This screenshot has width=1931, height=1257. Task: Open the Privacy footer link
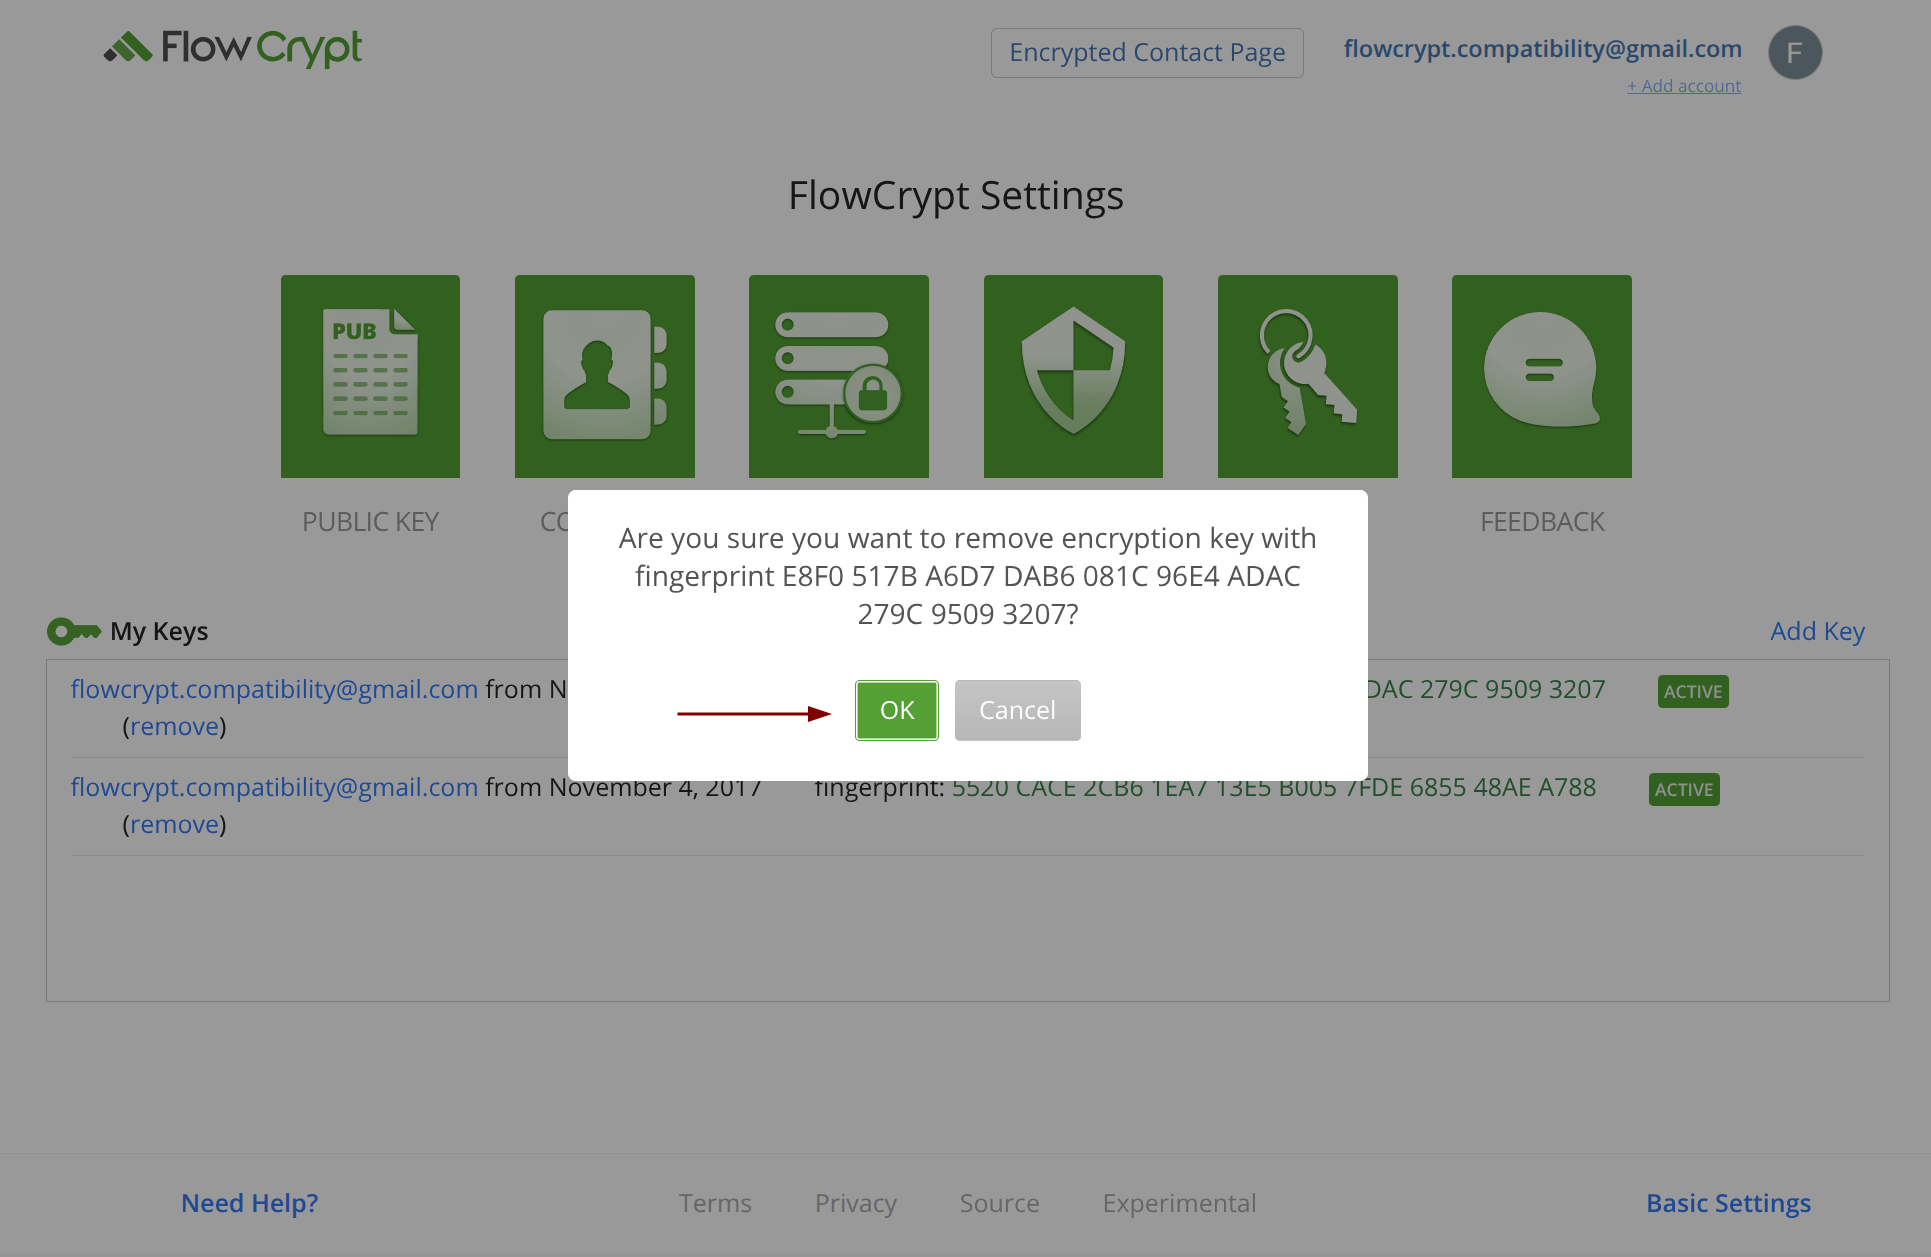tap(856, 1203)
